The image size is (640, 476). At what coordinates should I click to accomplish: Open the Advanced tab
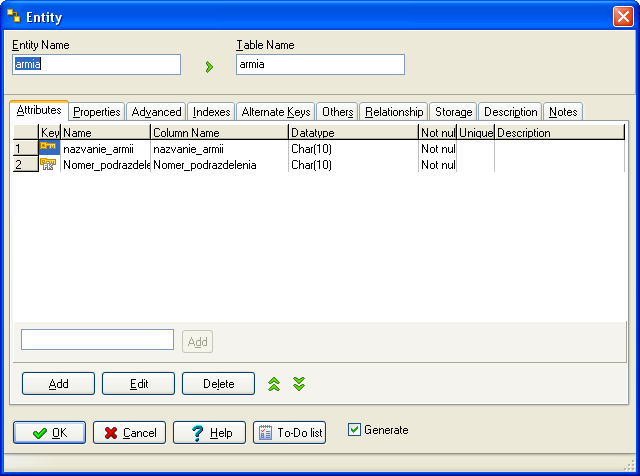point(156,112)
